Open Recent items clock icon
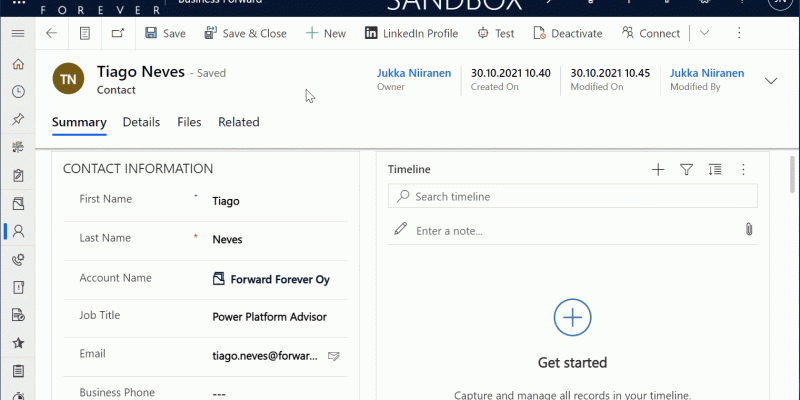Image resolution: width=800 pixels, height=400 pixels. click(x=18, y=92)
